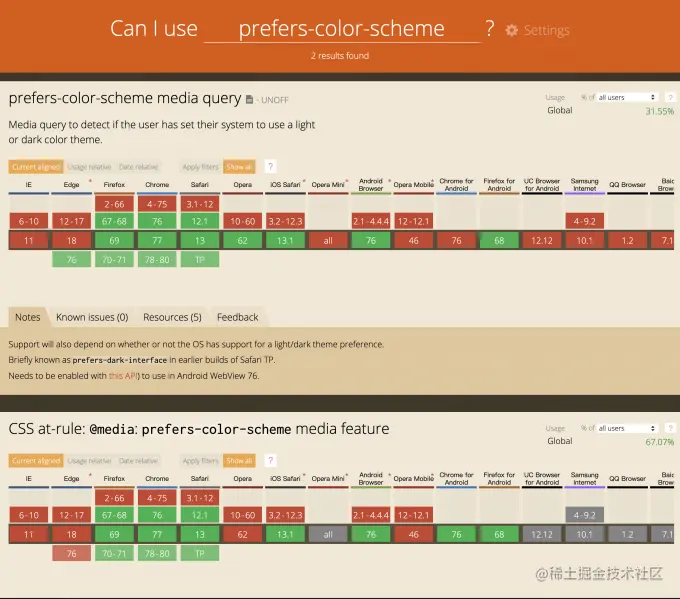Select Samsung 4-9.2 cell in CSS at-rule table
Image resolution: width=680 pixels, height=599 pixels.
pyautogui.click(x=585, y=515)
